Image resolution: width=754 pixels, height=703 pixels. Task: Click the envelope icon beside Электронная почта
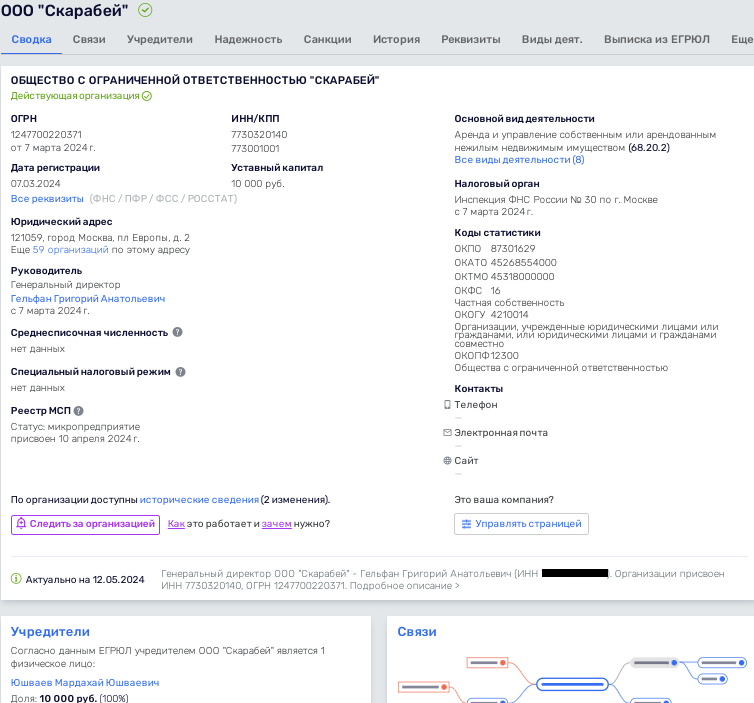point(447,433)
